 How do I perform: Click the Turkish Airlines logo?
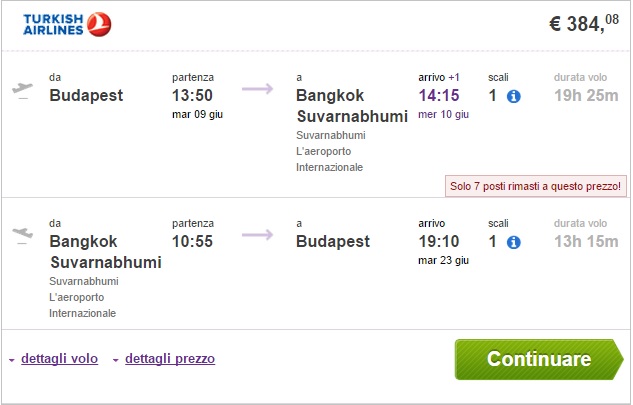pyautogui.click(x=67, y=24)
